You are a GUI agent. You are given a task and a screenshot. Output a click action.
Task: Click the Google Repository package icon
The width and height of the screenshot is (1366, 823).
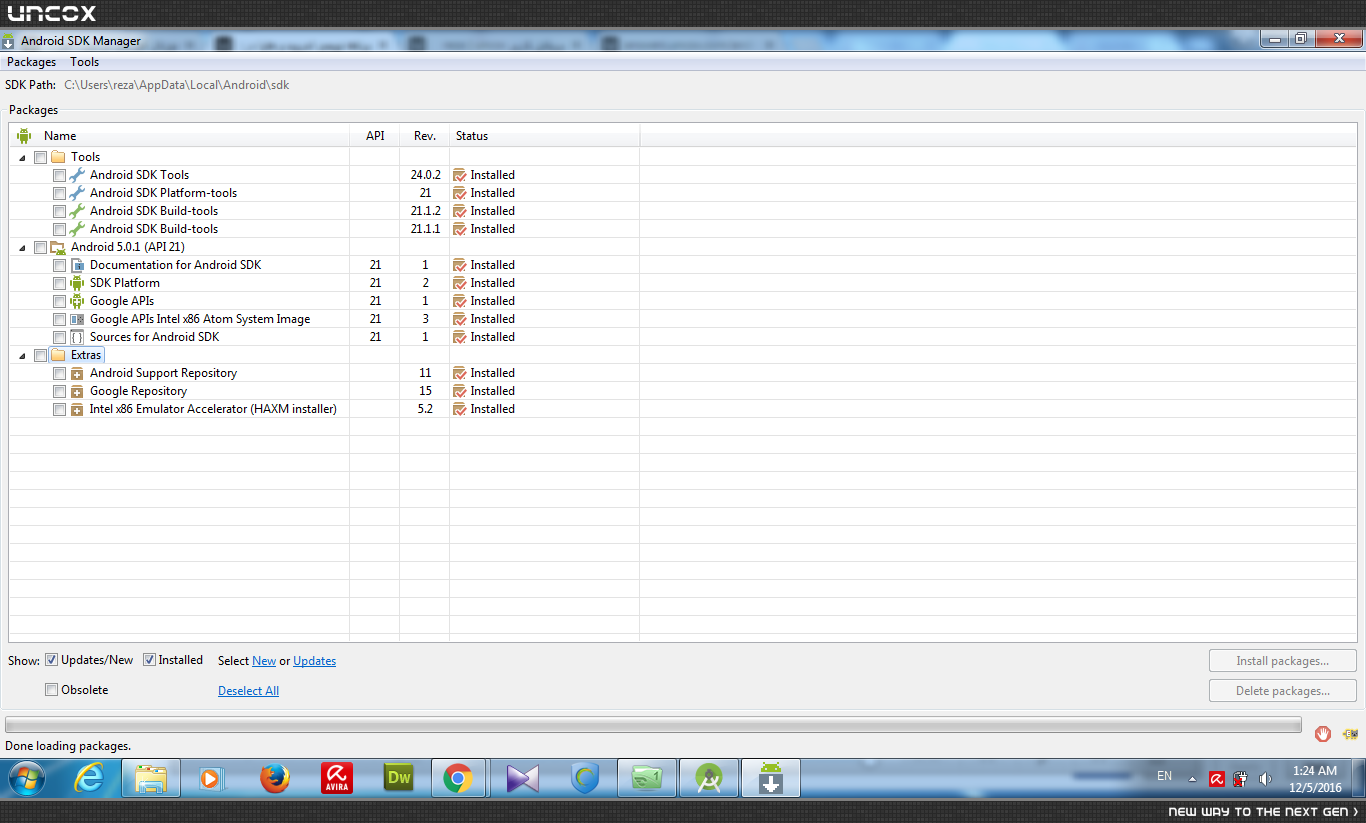click(77, 391)
